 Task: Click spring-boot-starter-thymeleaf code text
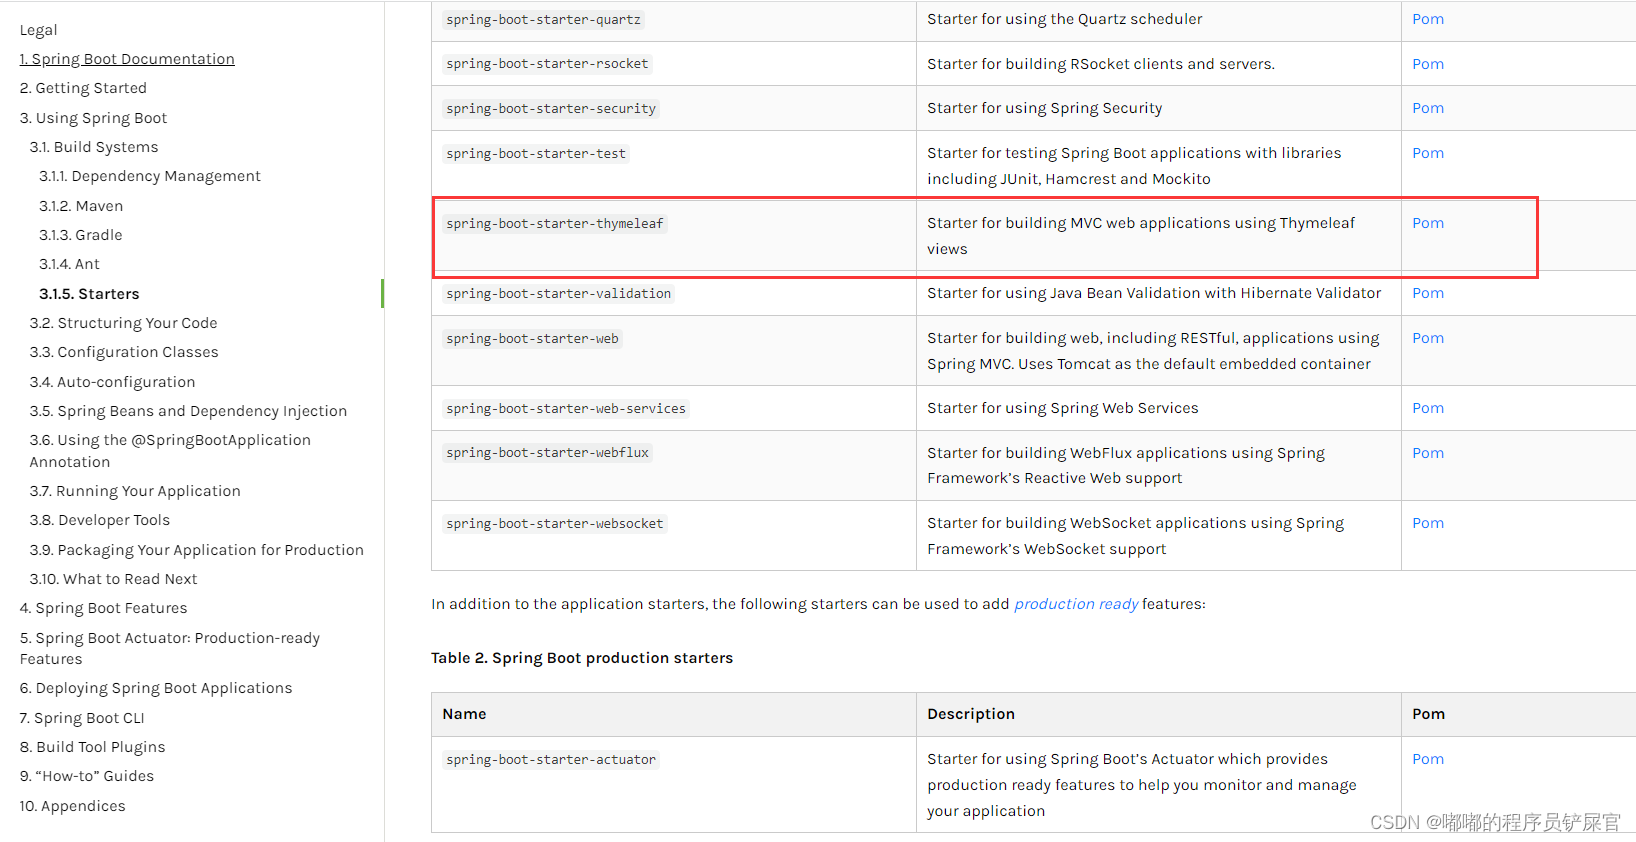coord(555,224)
